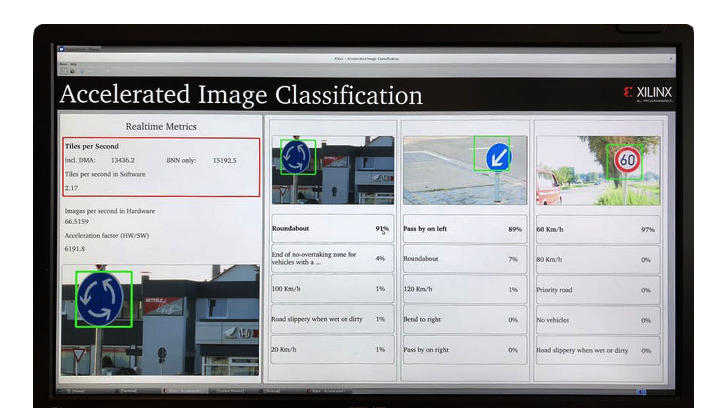Click the Accelerated Image Classification title
This screenshot has height=408, width=726.
point(241,94)
